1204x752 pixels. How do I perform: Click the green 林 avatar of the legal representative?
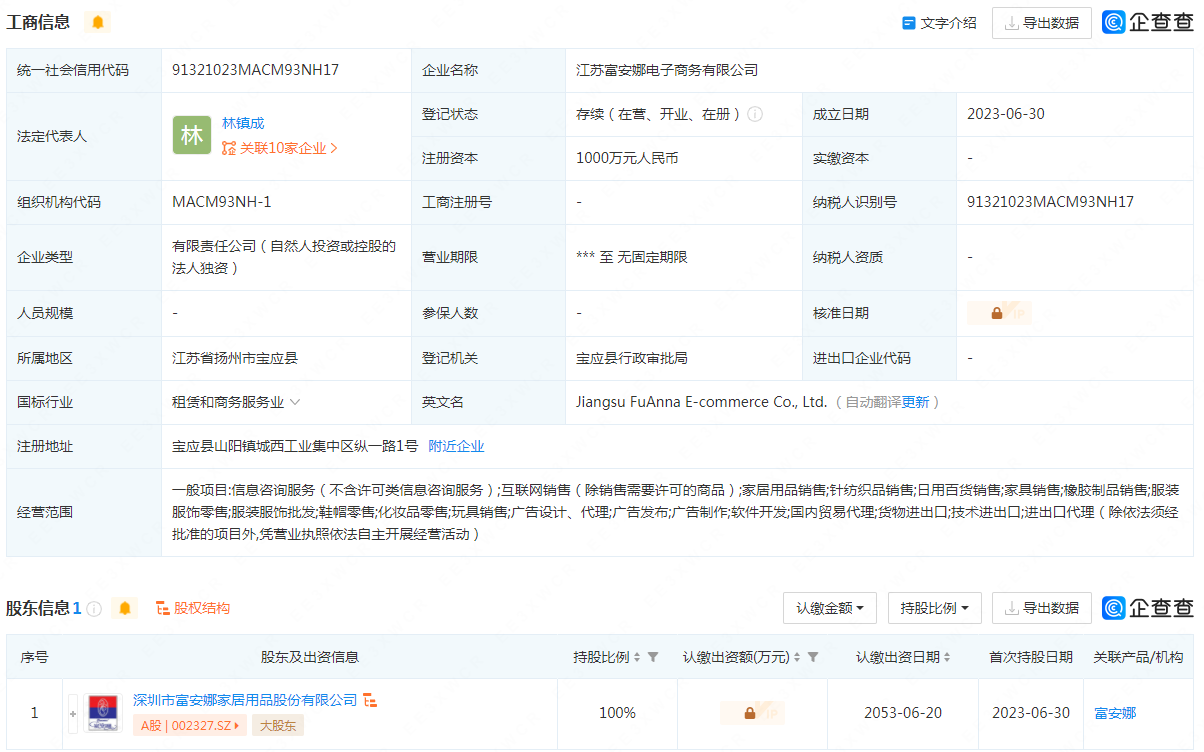coord(191,136)
